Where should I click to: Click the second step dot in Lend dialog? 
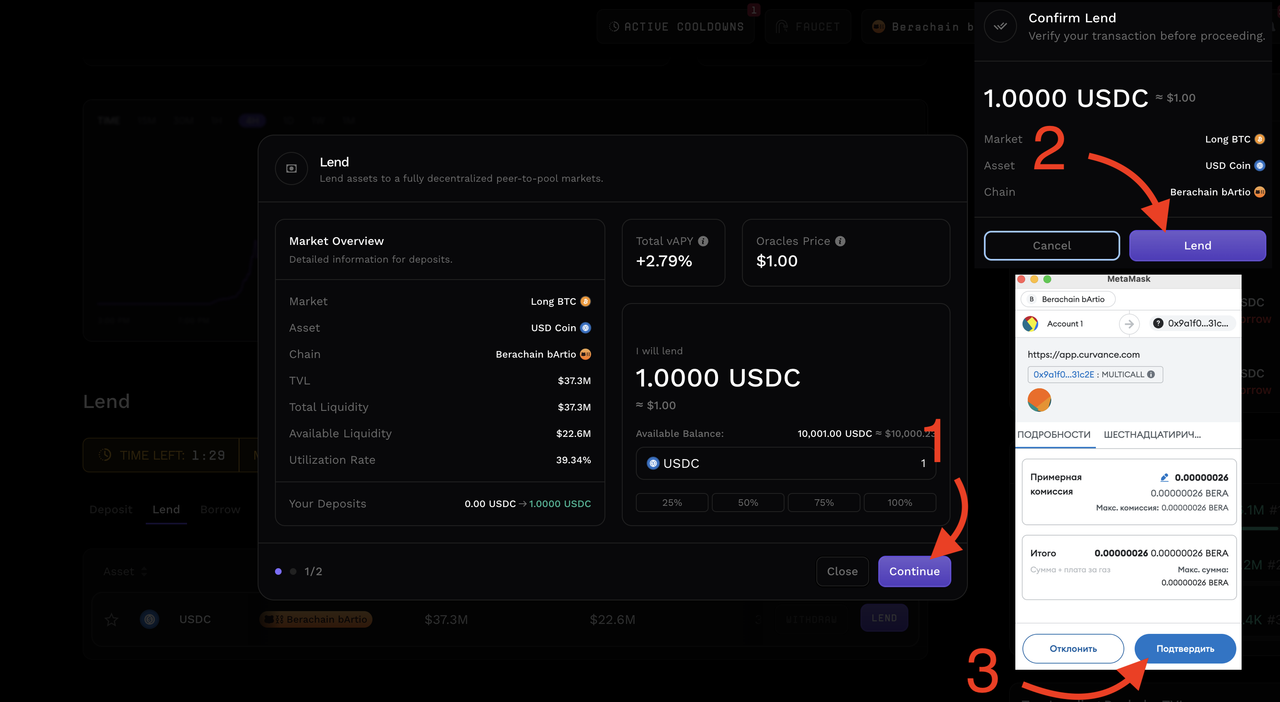pyautogui.click(x=293, y=571)
